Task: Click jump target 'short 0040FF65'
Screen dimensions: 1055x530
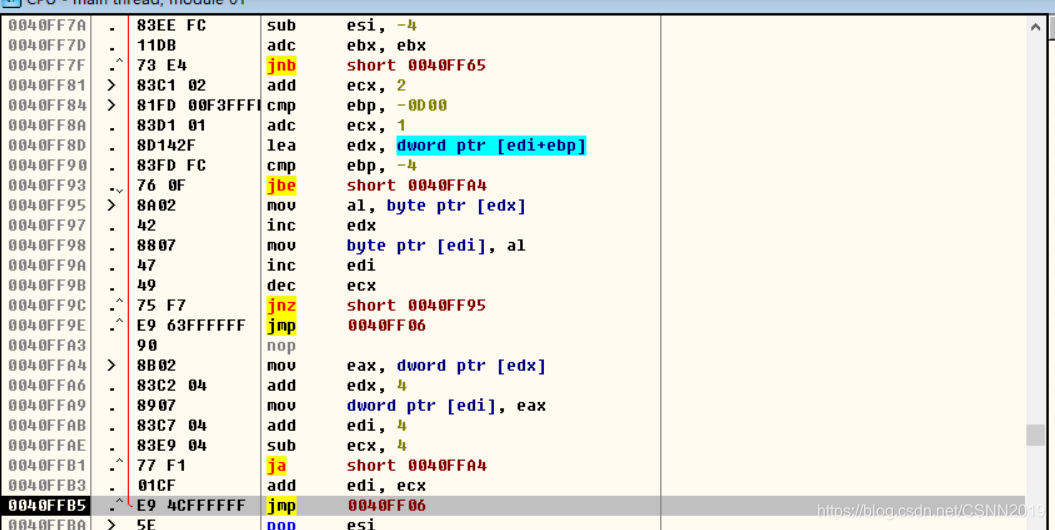Action: [416, 65]
